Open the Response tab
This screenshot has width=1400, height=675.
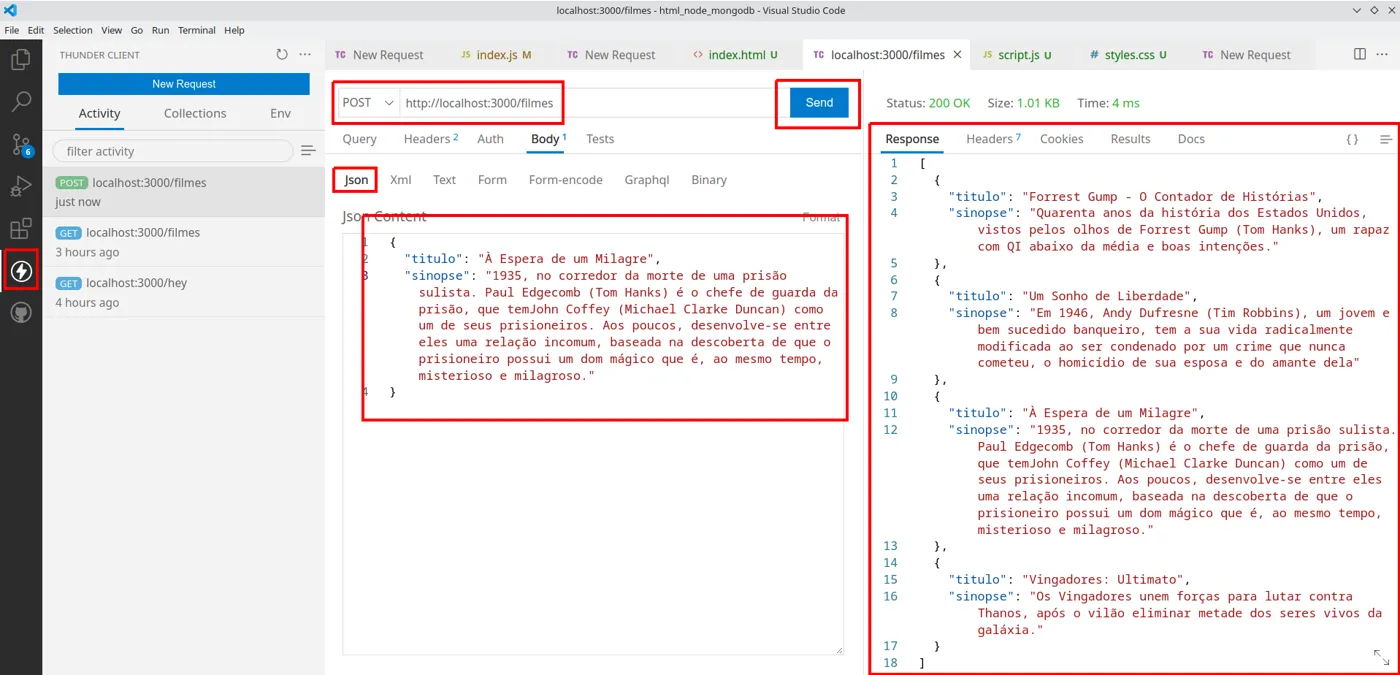[x=912, y=139]
